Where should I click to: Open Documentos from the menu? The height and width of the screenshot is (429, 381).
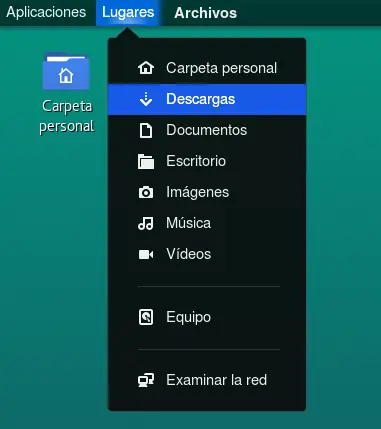tap(207, 130)
